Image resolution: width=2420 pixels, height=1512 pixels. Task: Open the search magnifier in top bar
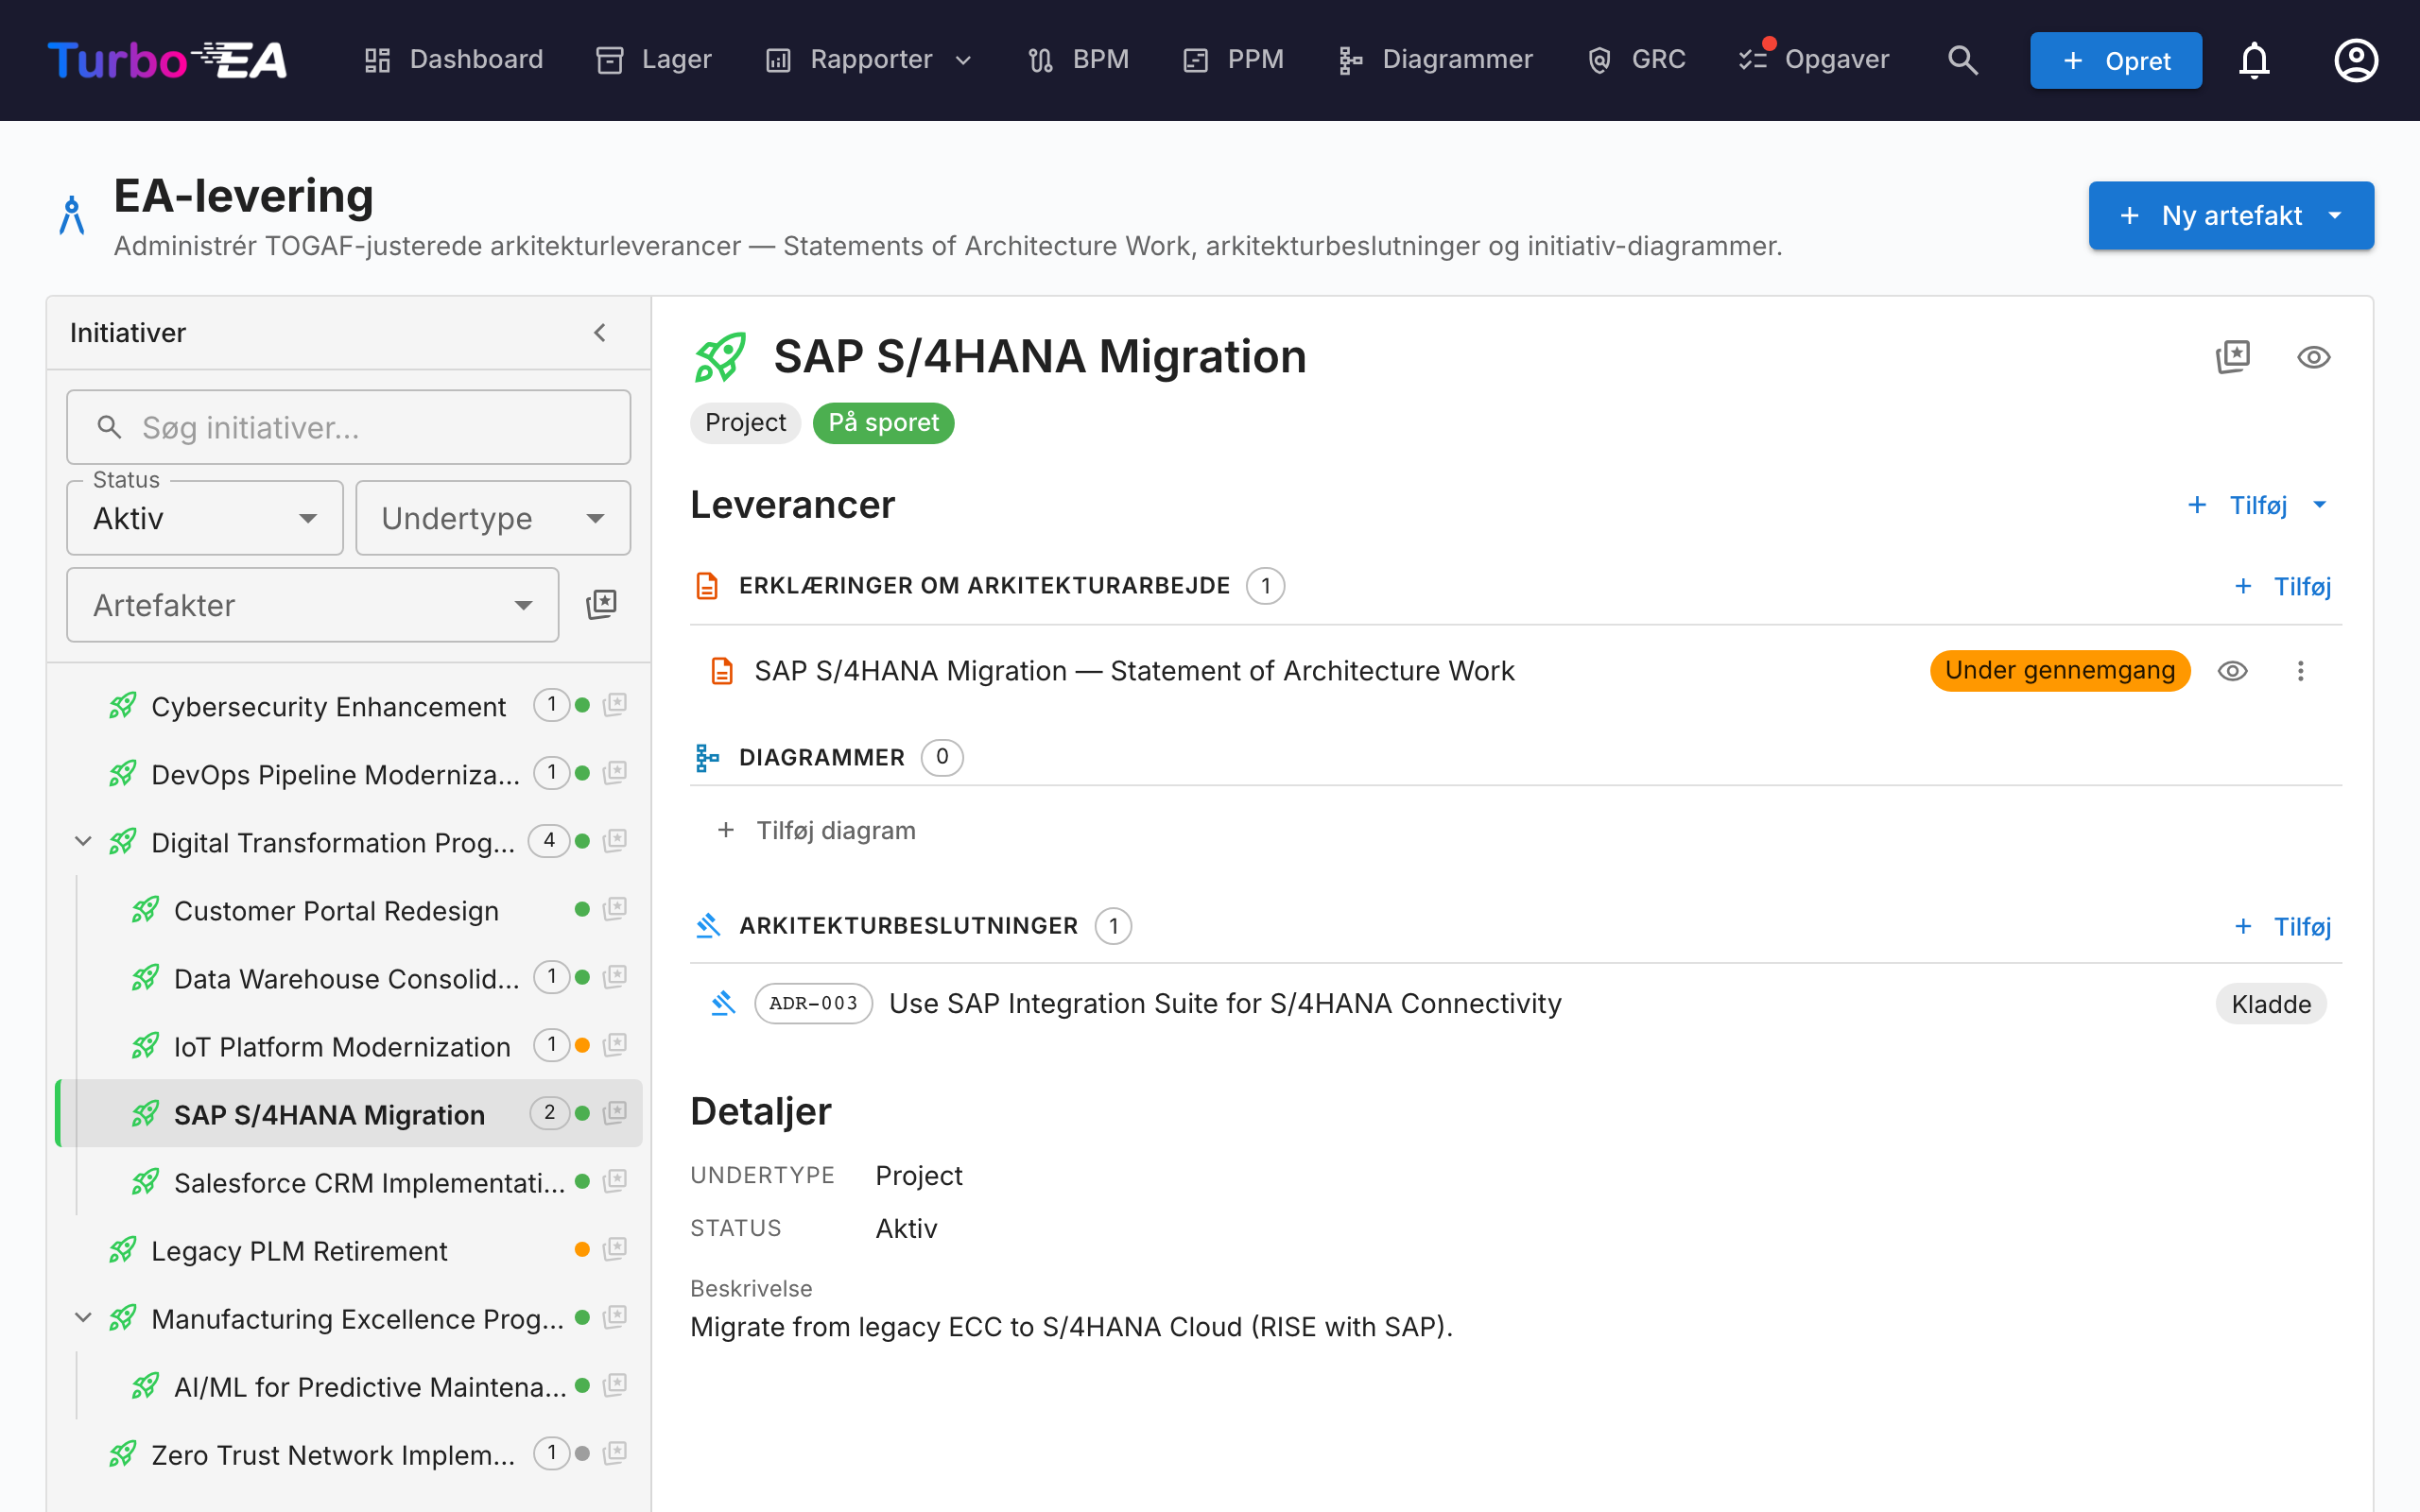tap(1962, 60)
